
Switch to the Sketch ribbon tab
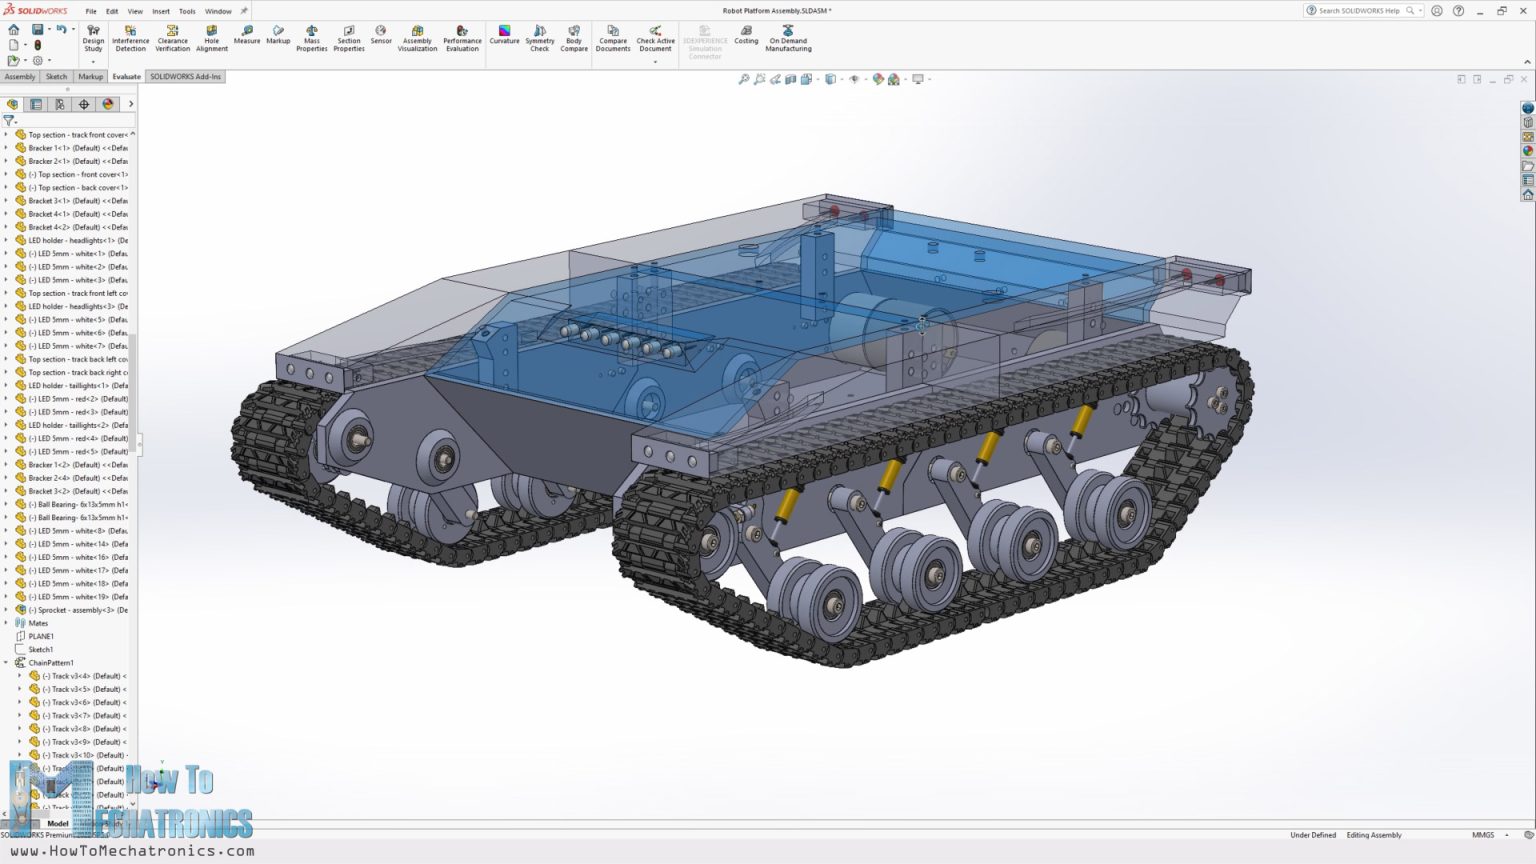tap(56, 76)
